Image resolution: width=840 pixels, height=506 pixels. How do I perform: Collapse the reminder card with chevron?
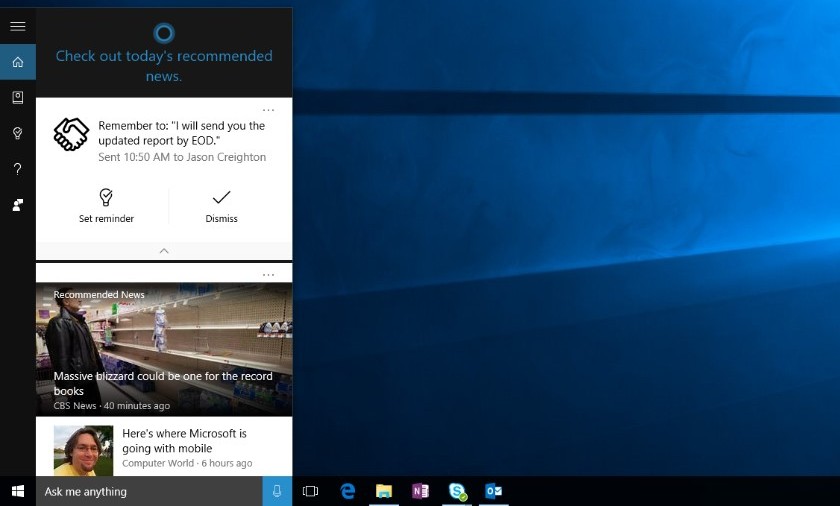[164, 251]
